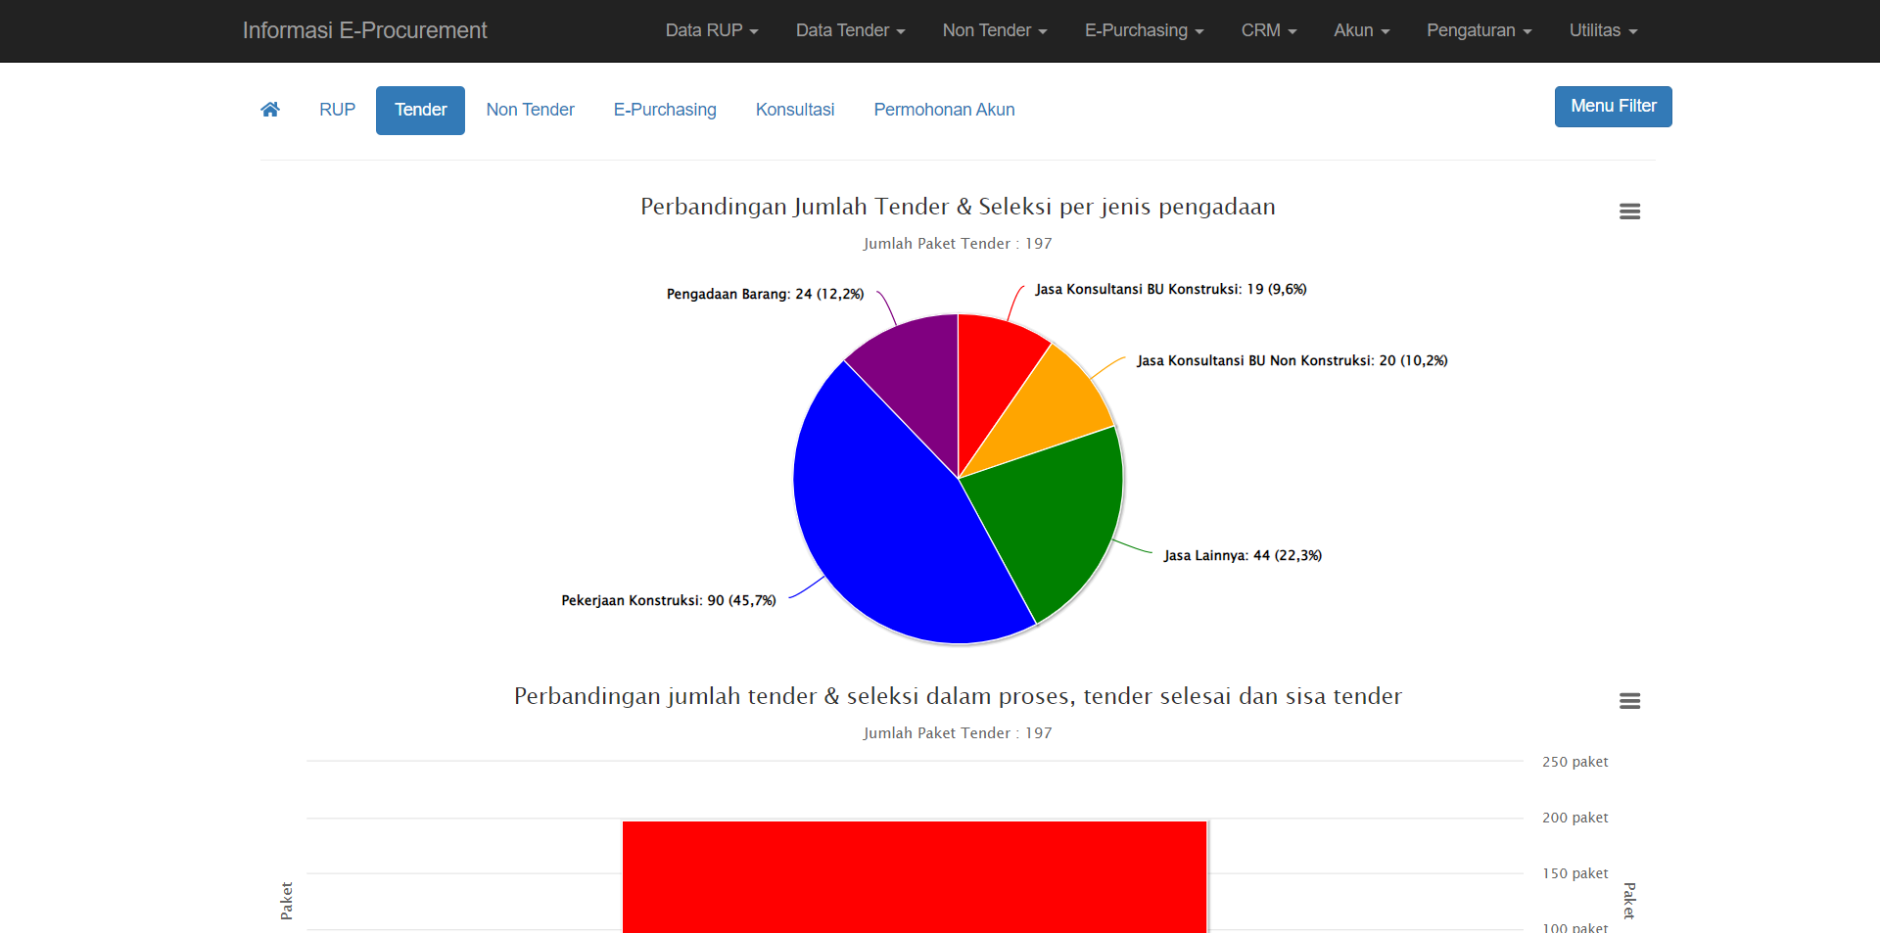Expand the CRM dropdown menu
1880x933 pixels.
1267,30
